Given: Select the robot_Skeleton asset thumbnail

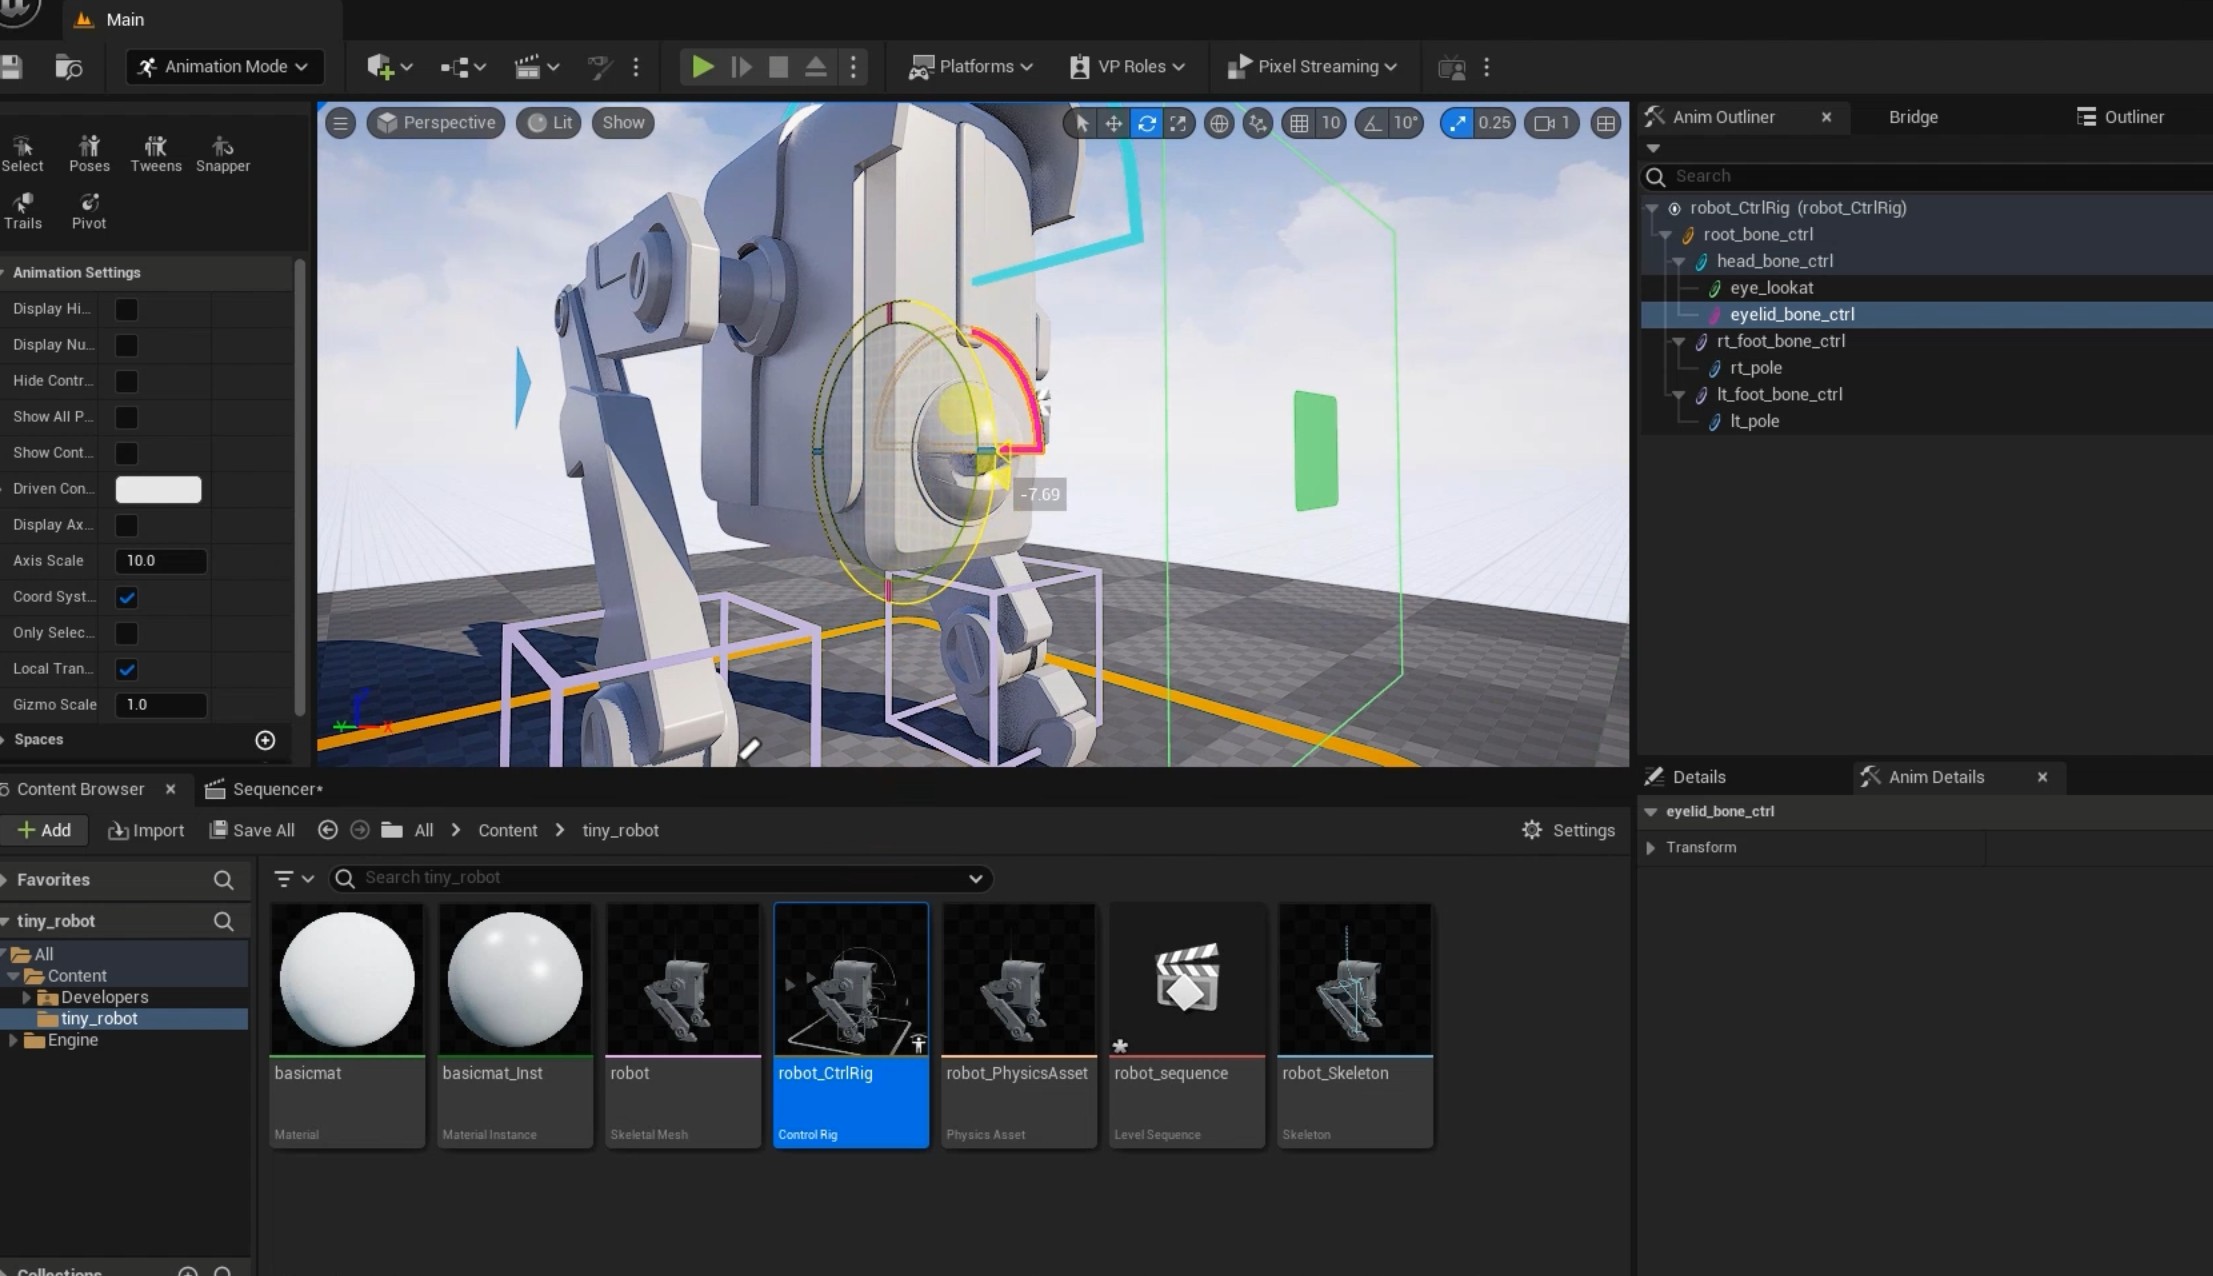Looking at the screenshot, I should (x=1354, y=980).
